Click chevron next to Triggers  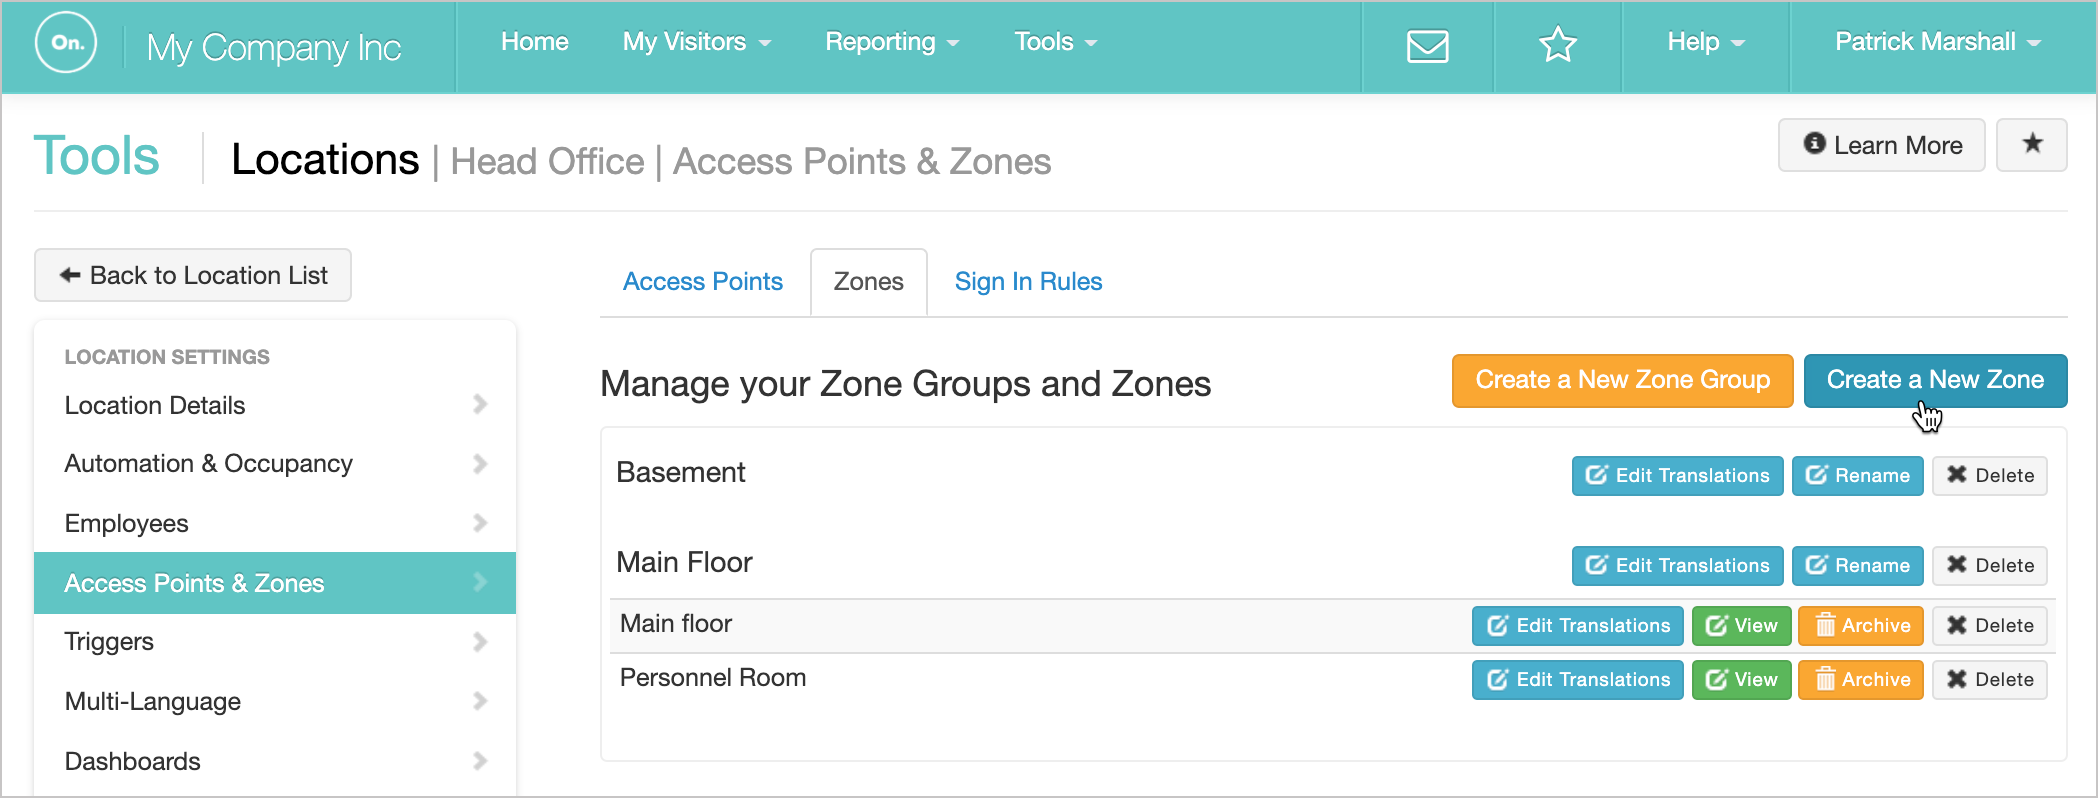click(480, 642)
